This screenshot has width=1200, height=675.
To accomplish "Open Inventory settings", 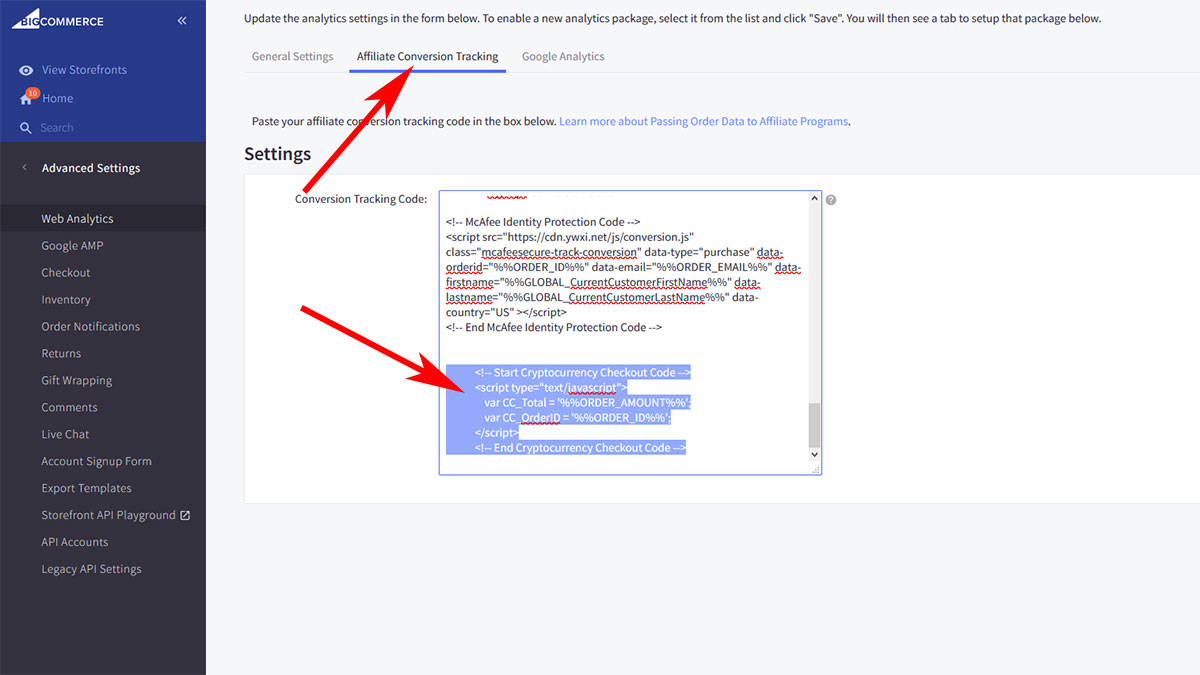I will [x=66, y=300].
